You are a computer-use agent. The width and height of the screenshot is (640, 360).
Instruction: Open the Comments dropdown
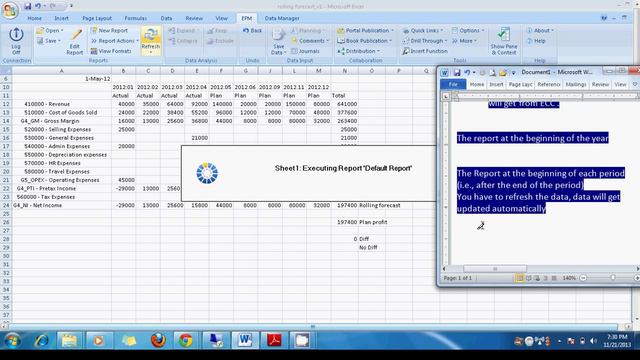tap(310, 41)
